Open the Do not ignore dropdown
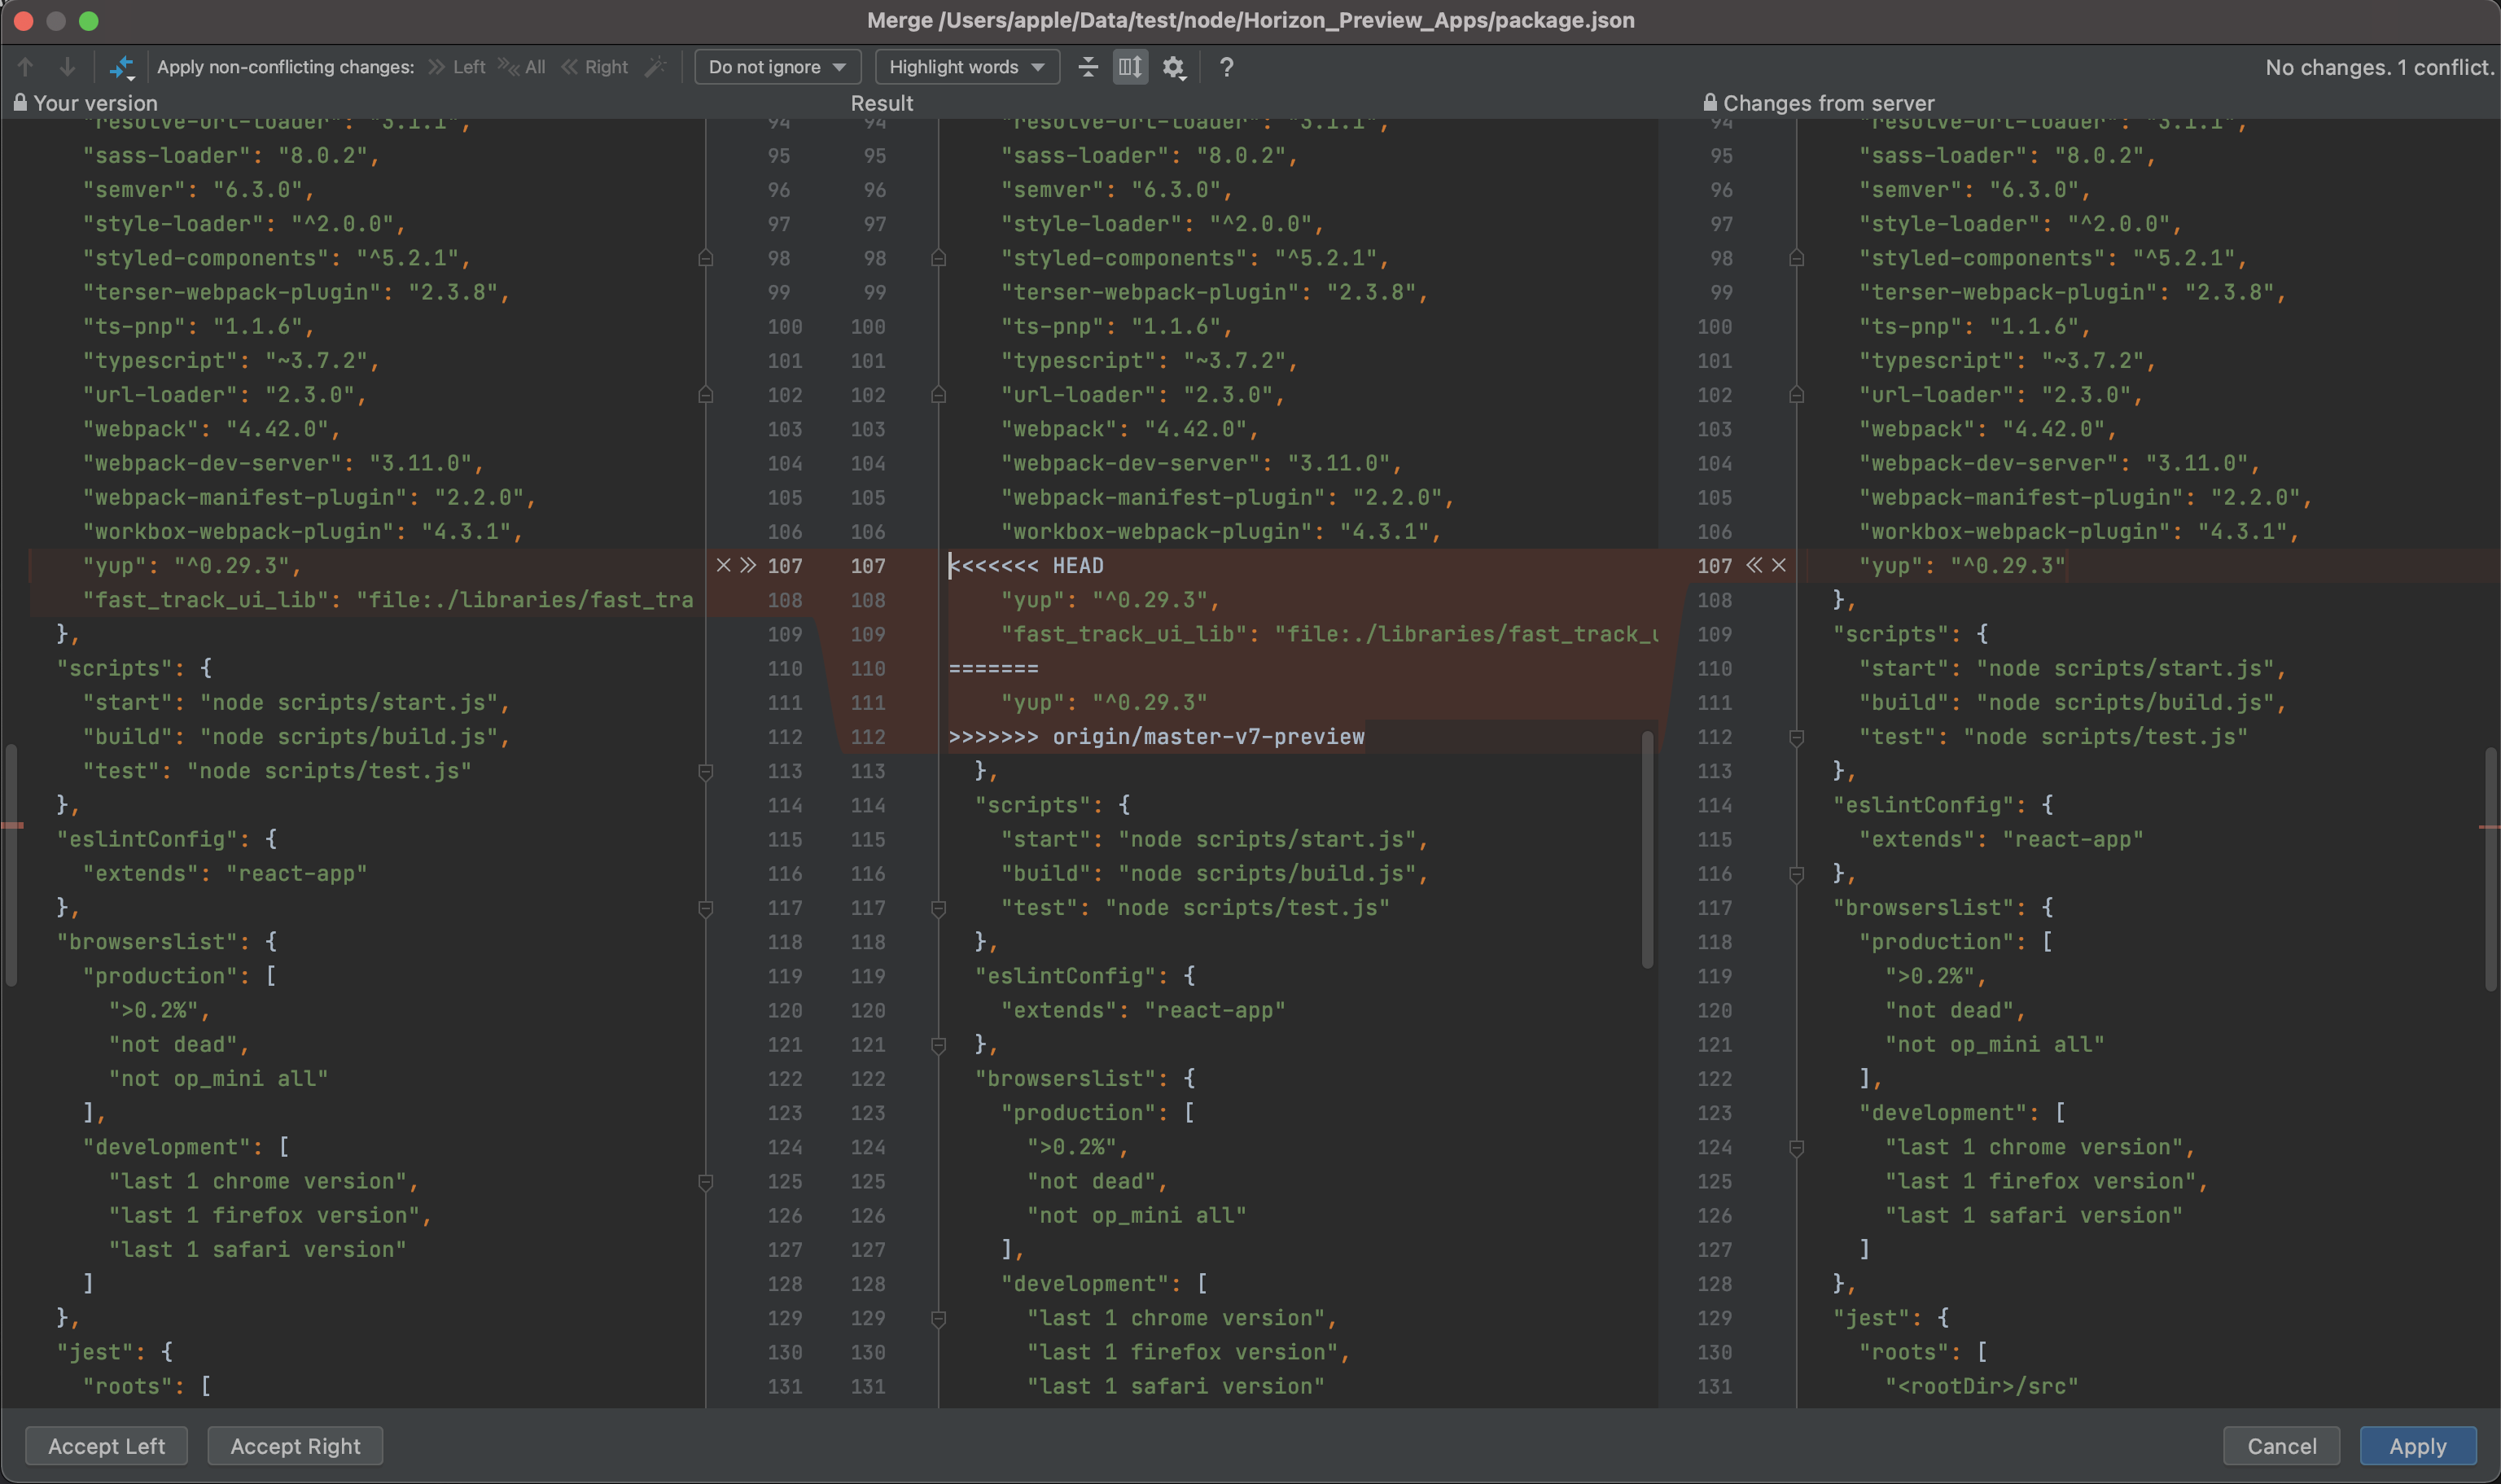Viewport: 2501px width, 1484px height. tap(777, 67)
